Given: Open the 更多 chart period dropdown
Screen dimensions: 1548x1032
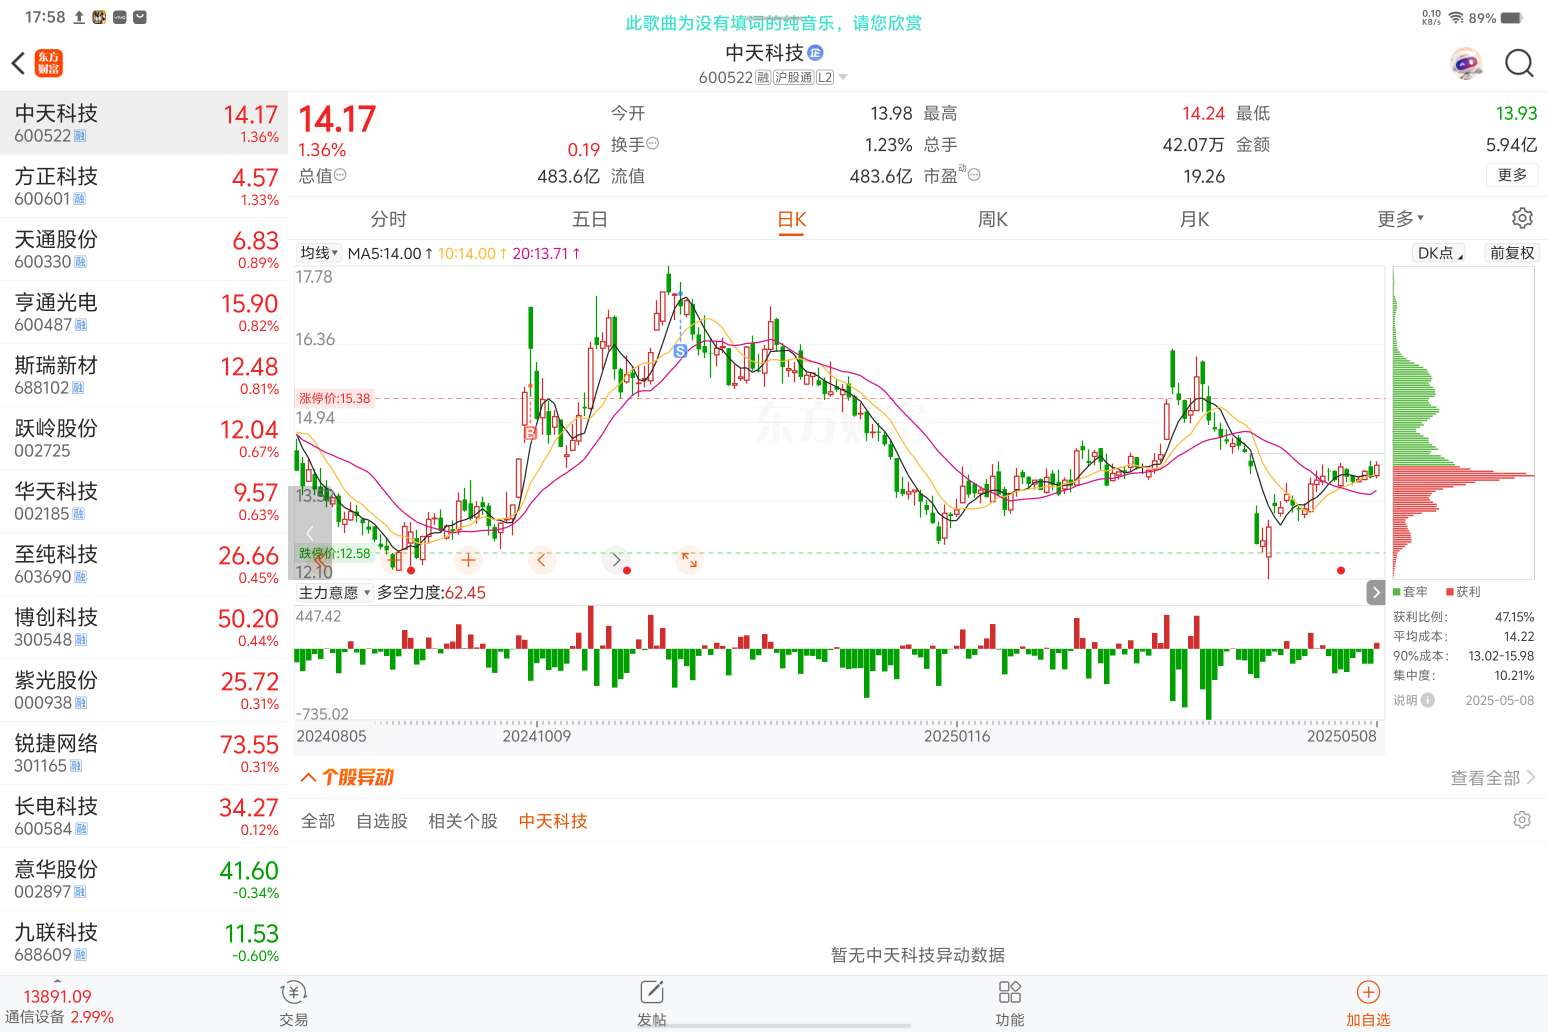Looking at the screenshot, I should [x=1400, y=219].
